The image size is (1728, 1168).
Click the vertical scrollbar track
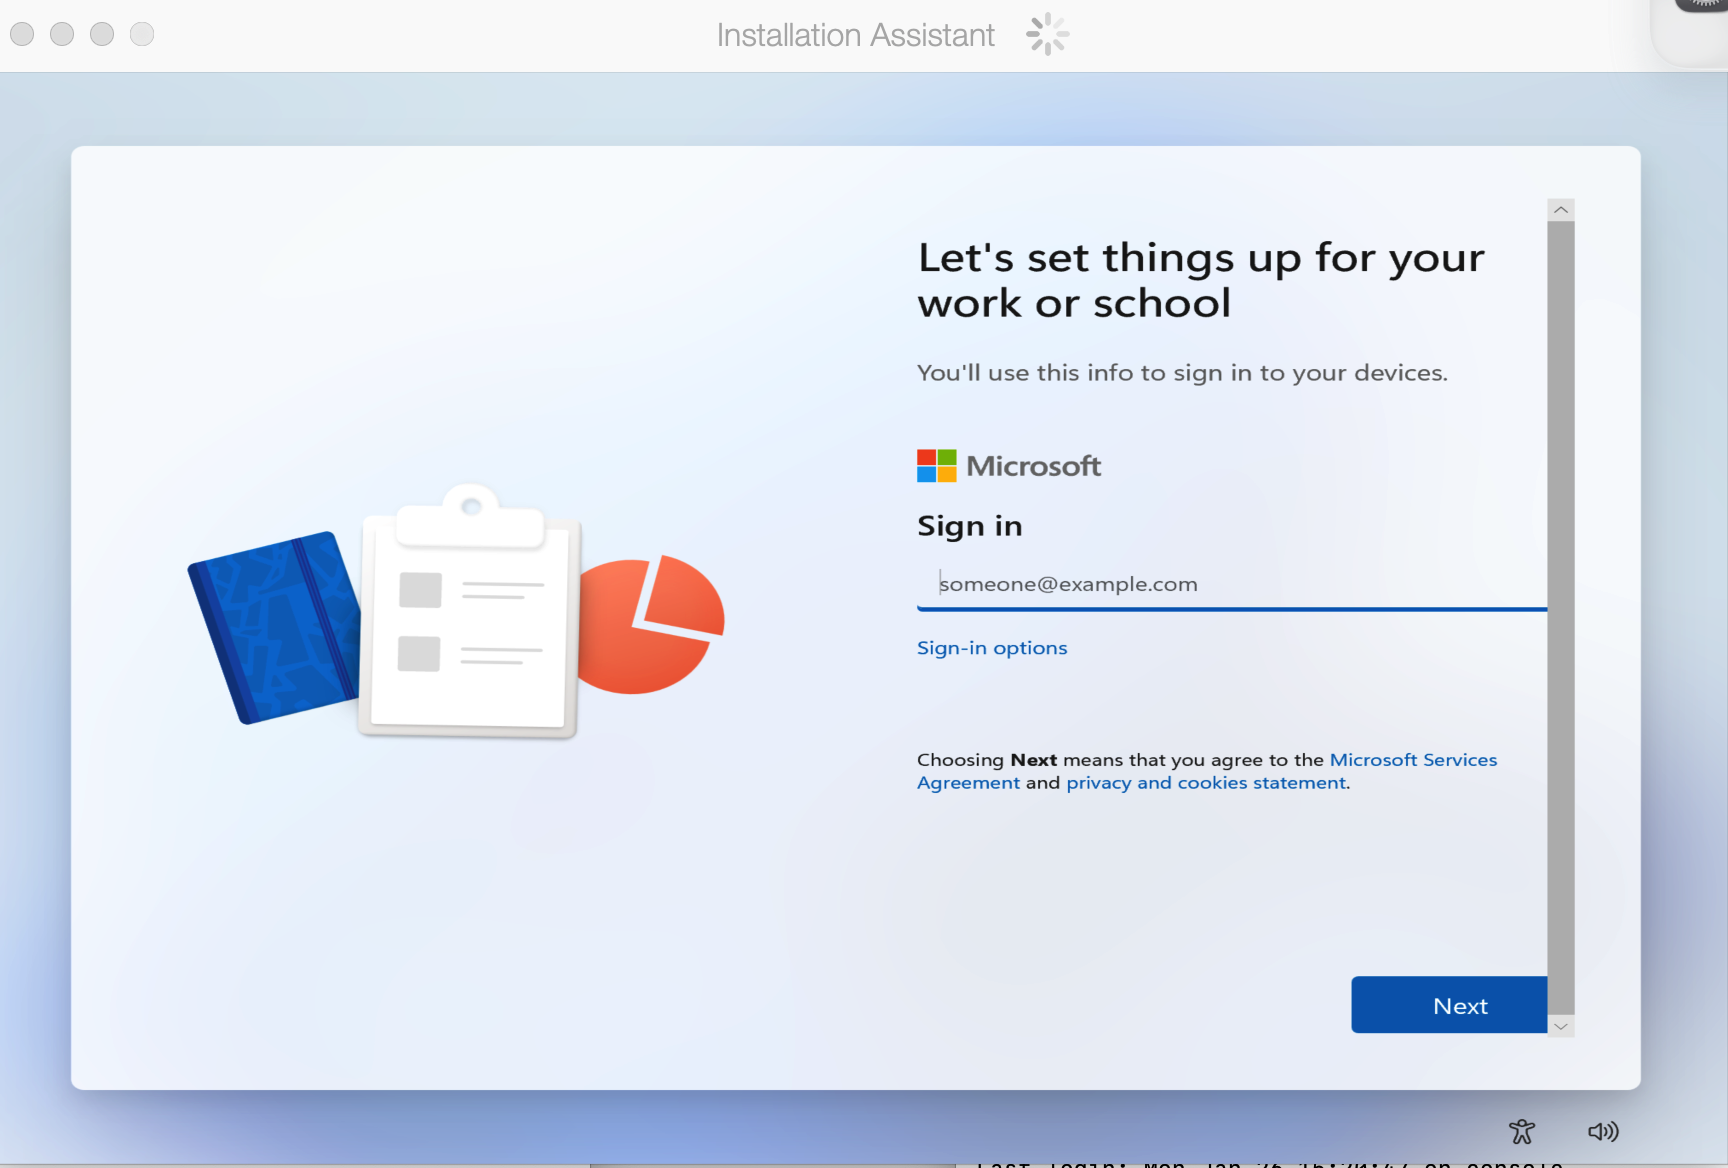[x=1560, y=618]
